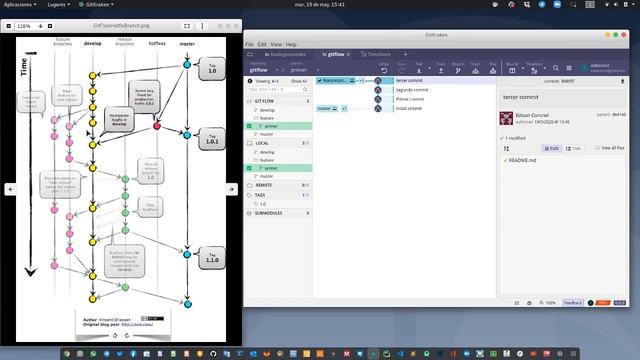This screenshot has height=360, width=640.
Task: Click the repository folder icon left of tabs
Action: coord(250,54)
